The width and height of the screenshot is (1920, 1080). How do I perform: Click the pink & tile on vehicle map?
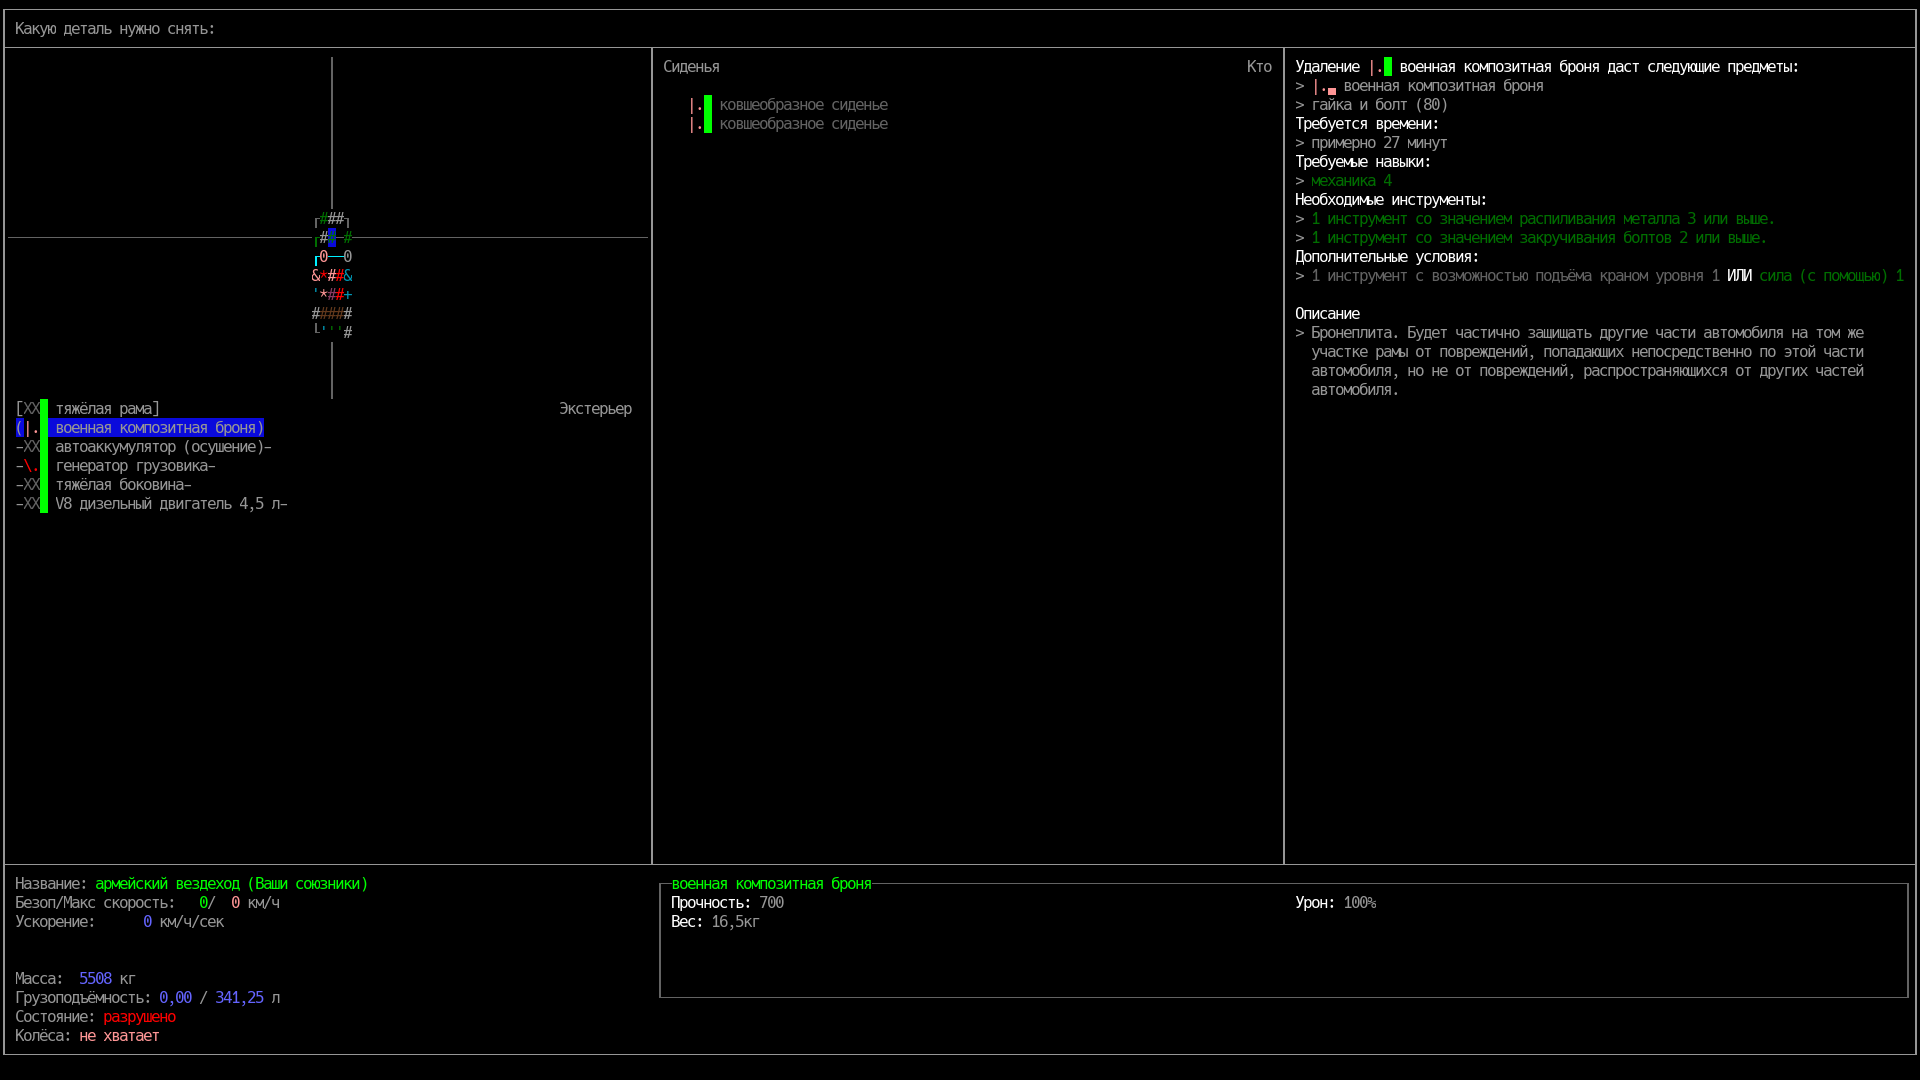316,276
